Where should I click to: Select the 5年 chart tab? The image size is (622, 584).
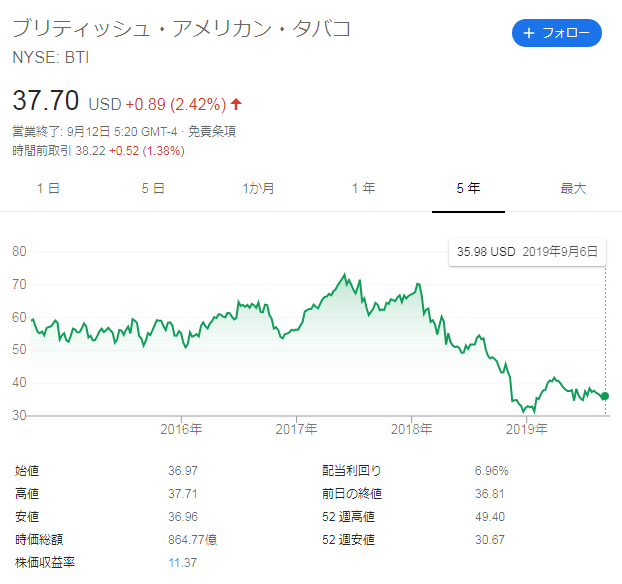(x=467, y=187)
